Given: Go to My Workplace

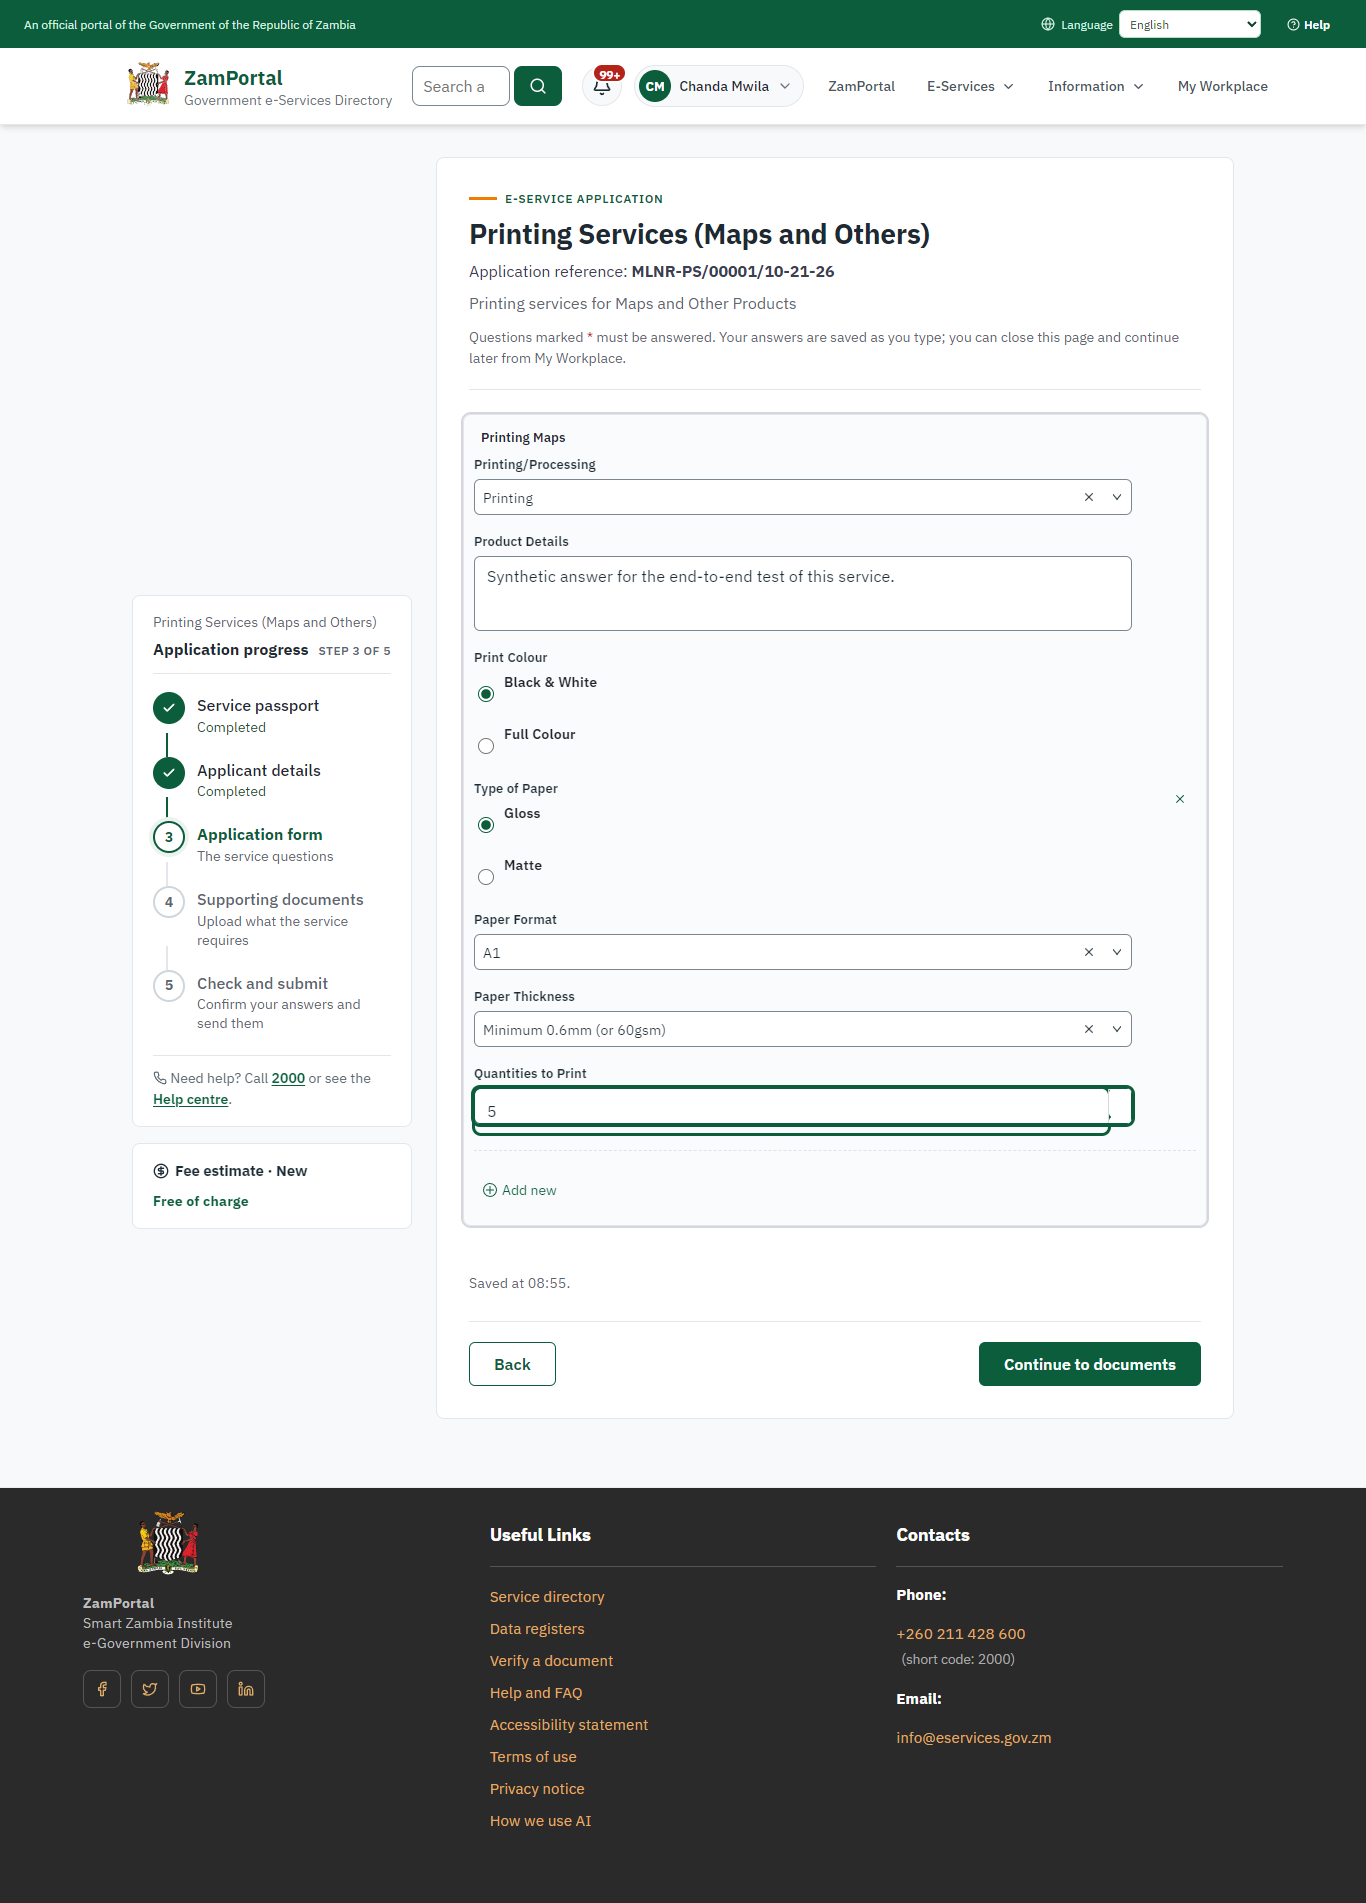Looking at the screenshot, I should [x=1222, y=86].
